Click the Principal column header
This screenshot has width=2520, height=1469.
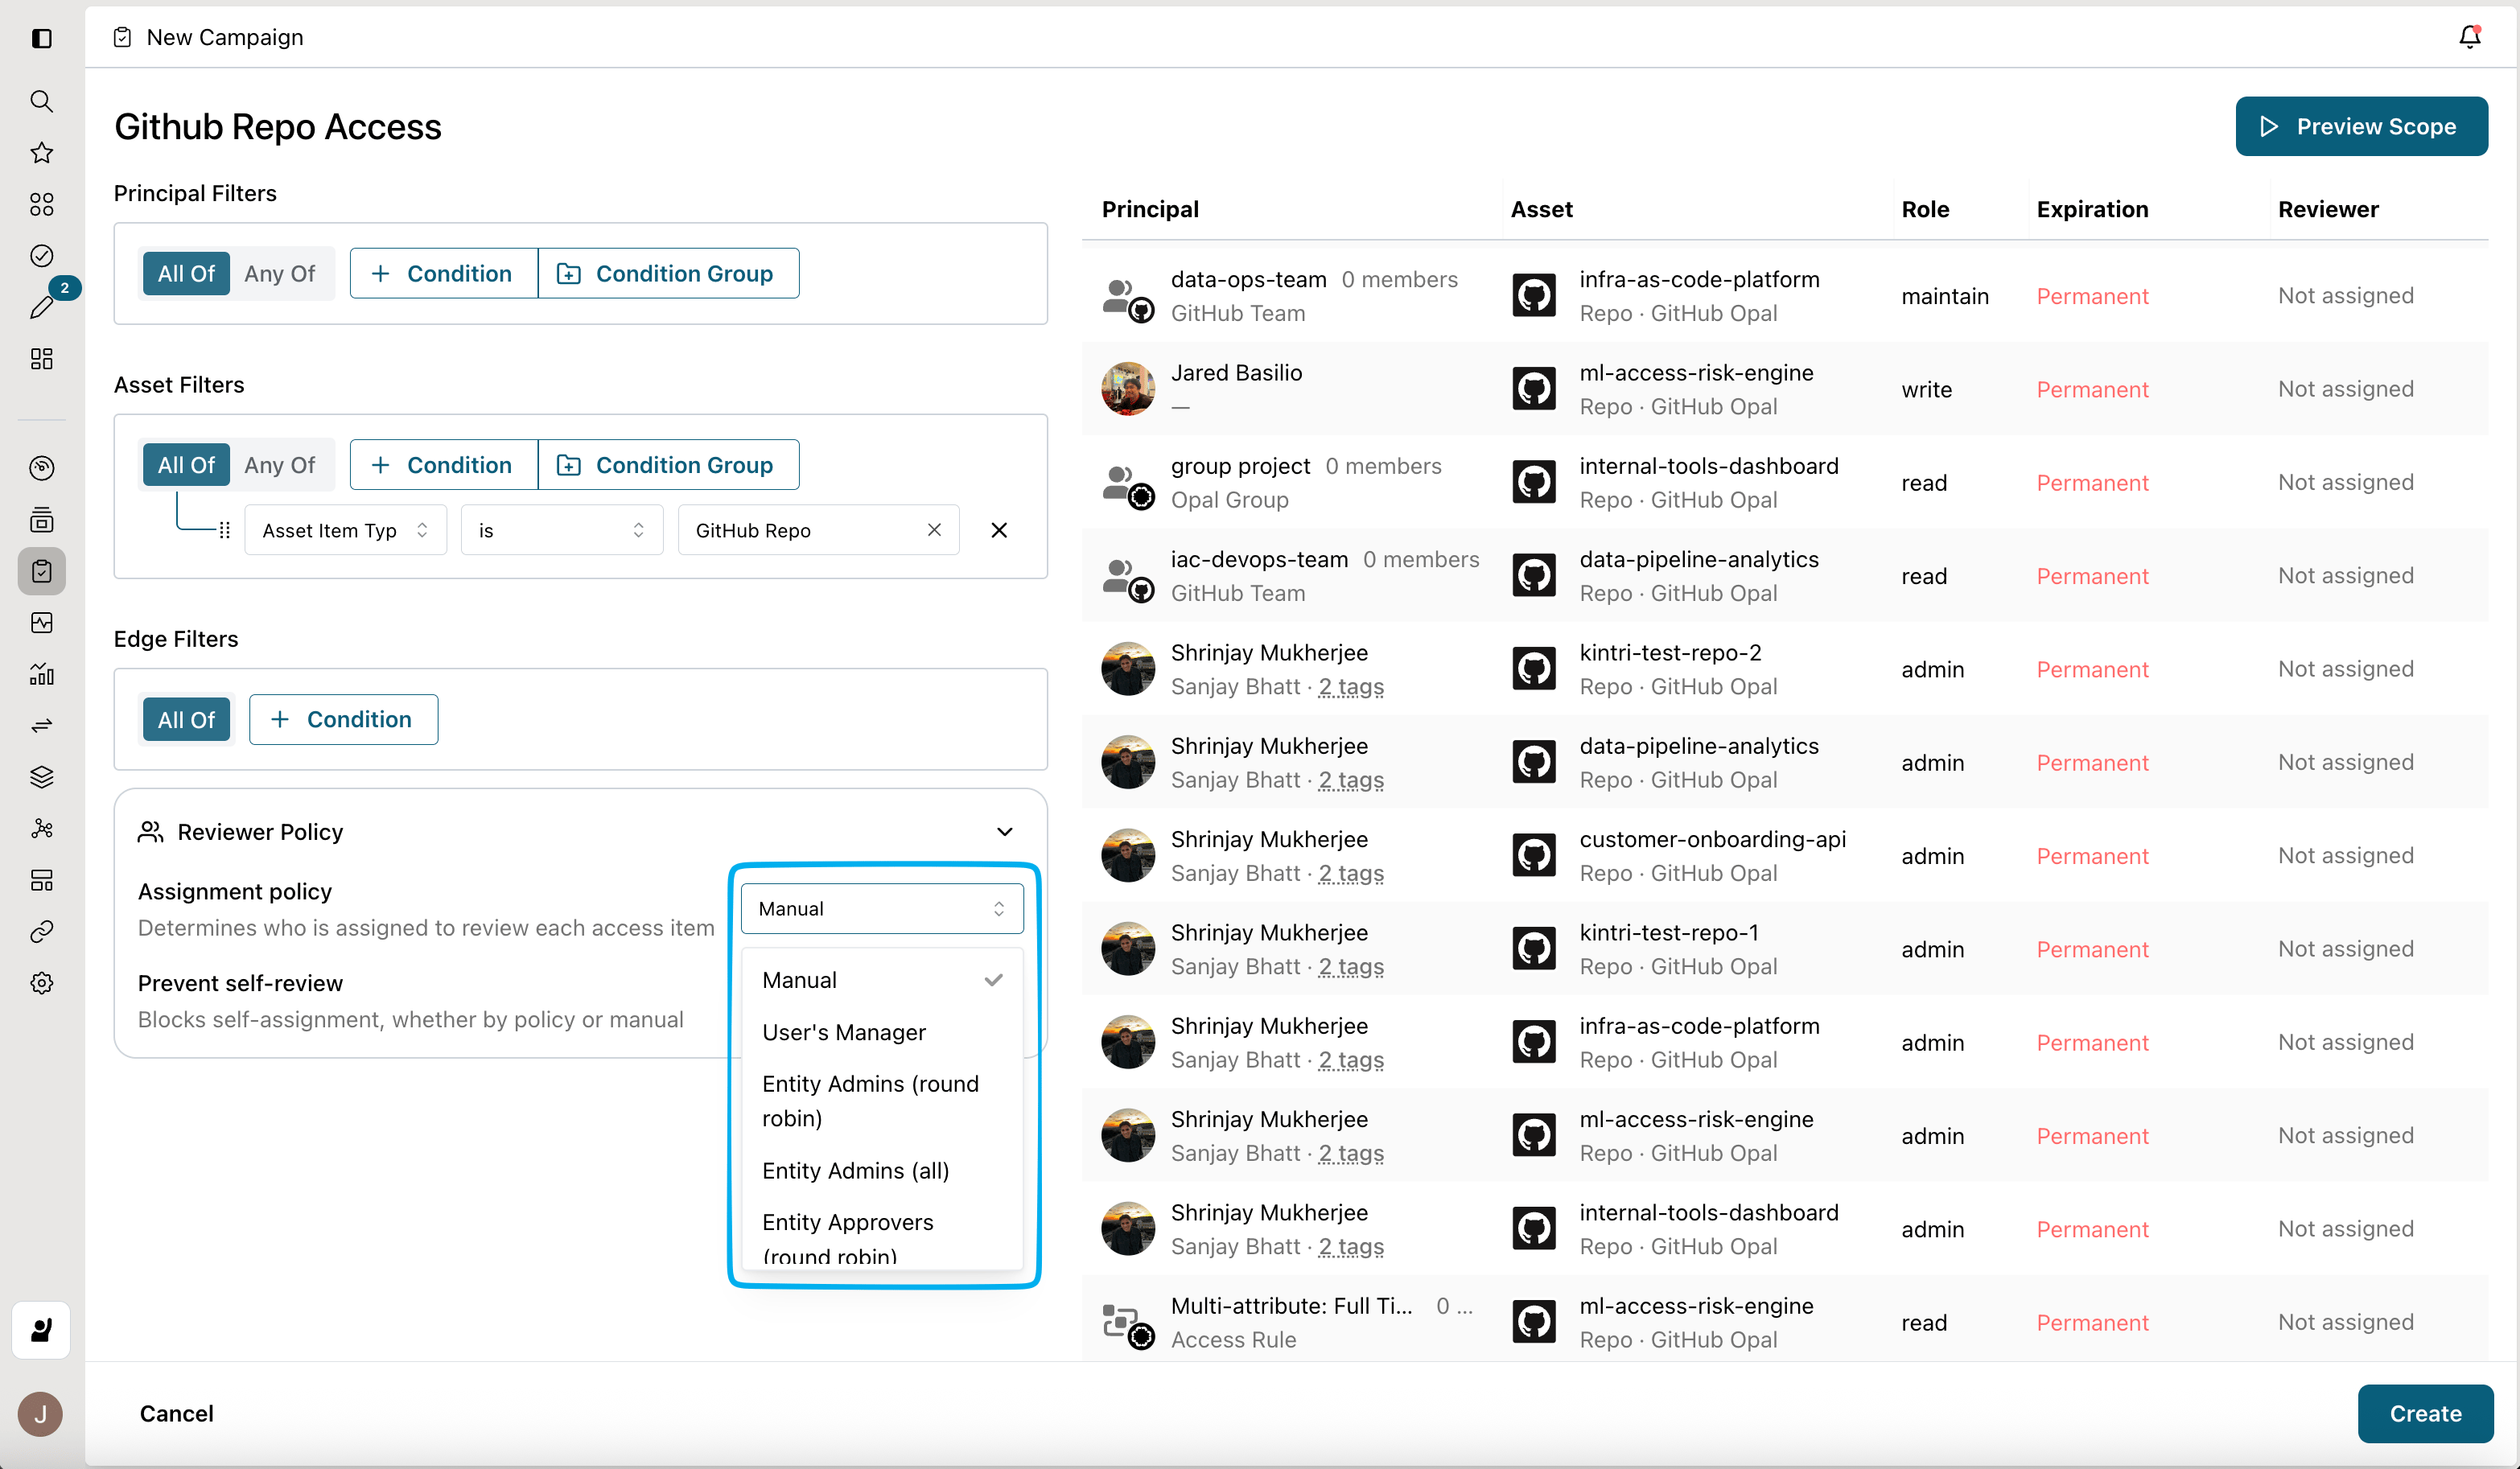coord(1150,209)
